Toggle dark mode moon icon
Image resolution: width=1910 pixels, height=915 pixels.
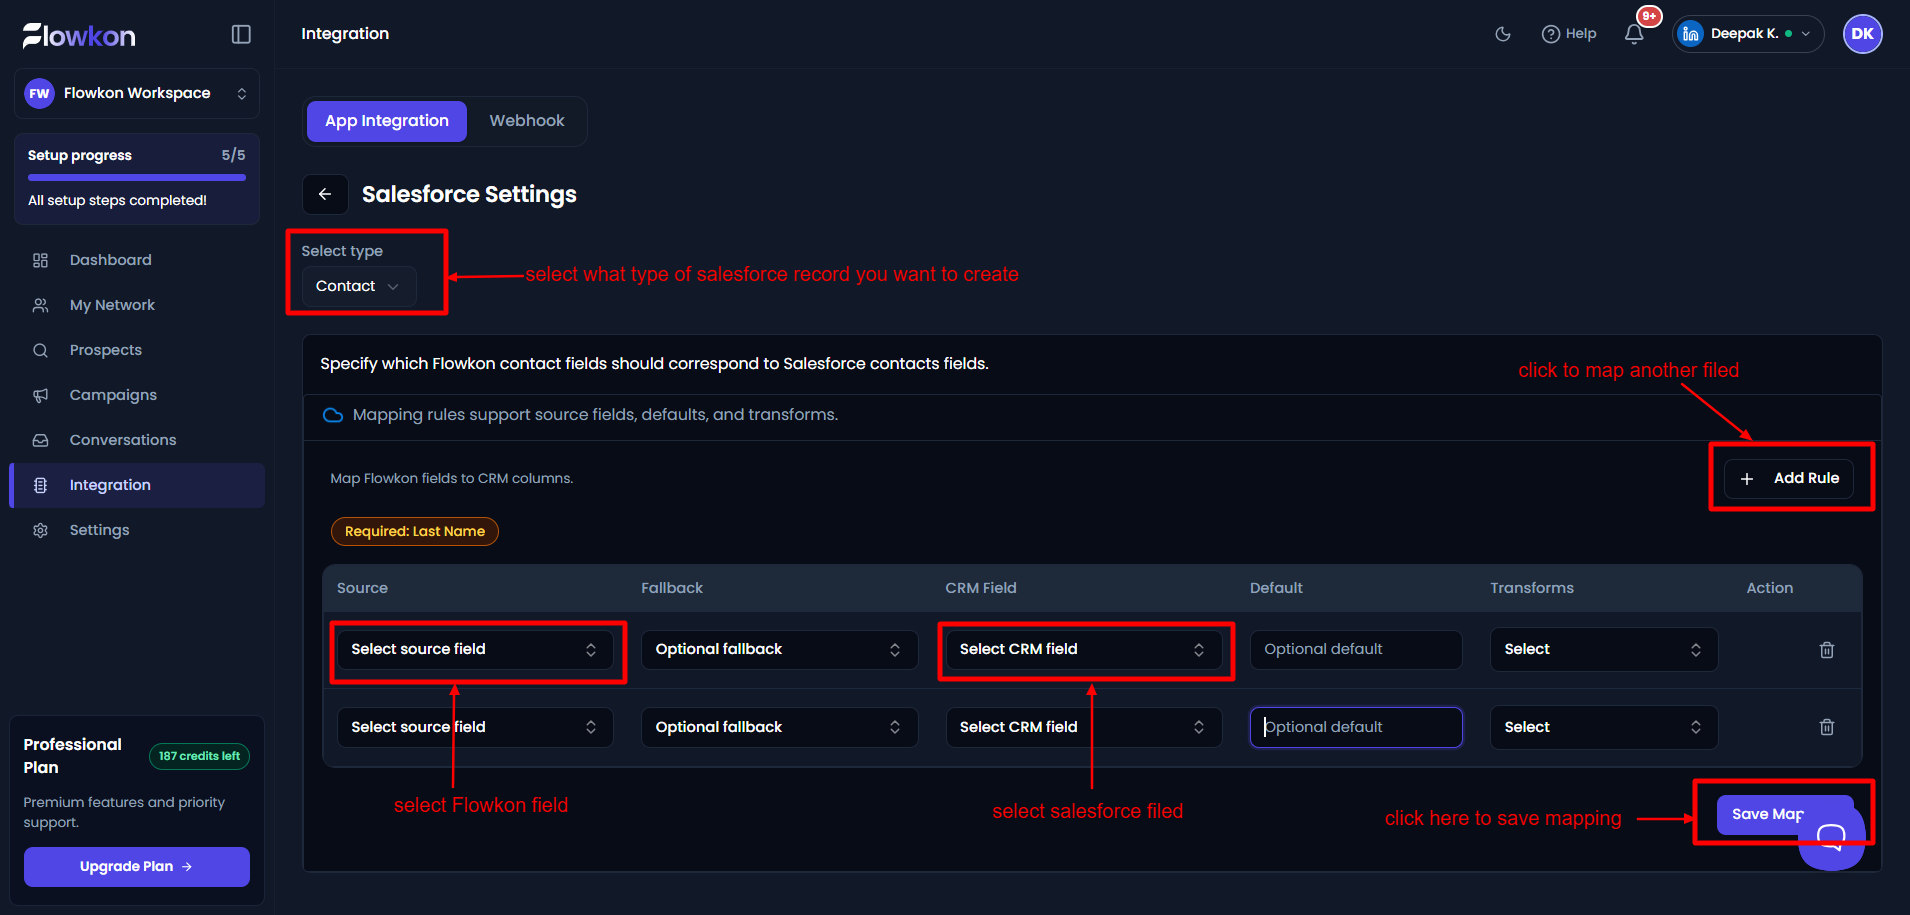click(1503, 34)
